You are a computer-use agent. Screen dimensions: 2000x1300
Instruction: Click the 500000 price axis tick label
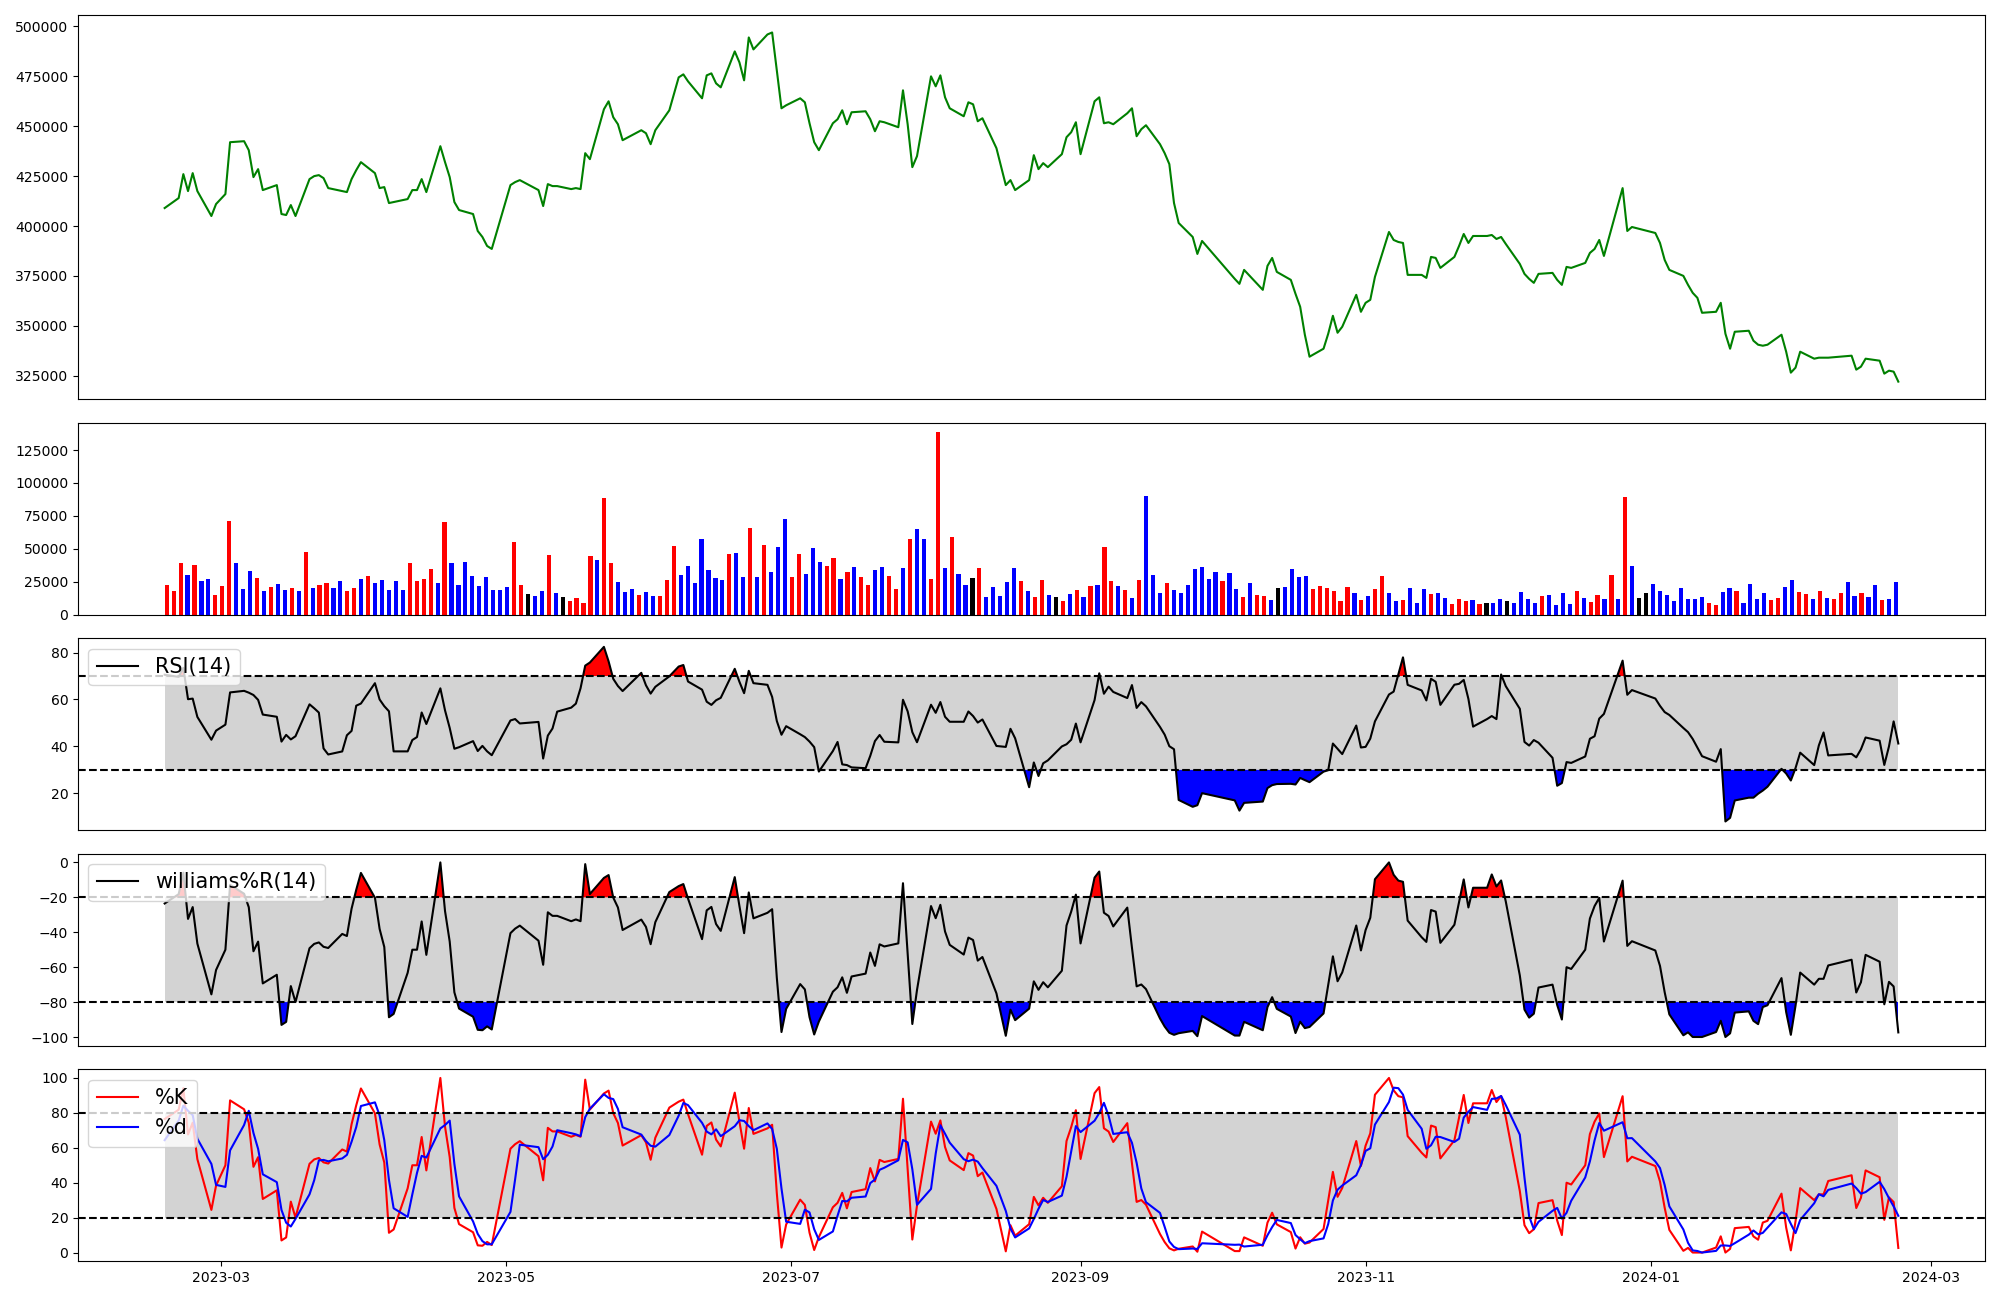click(41, 27)
